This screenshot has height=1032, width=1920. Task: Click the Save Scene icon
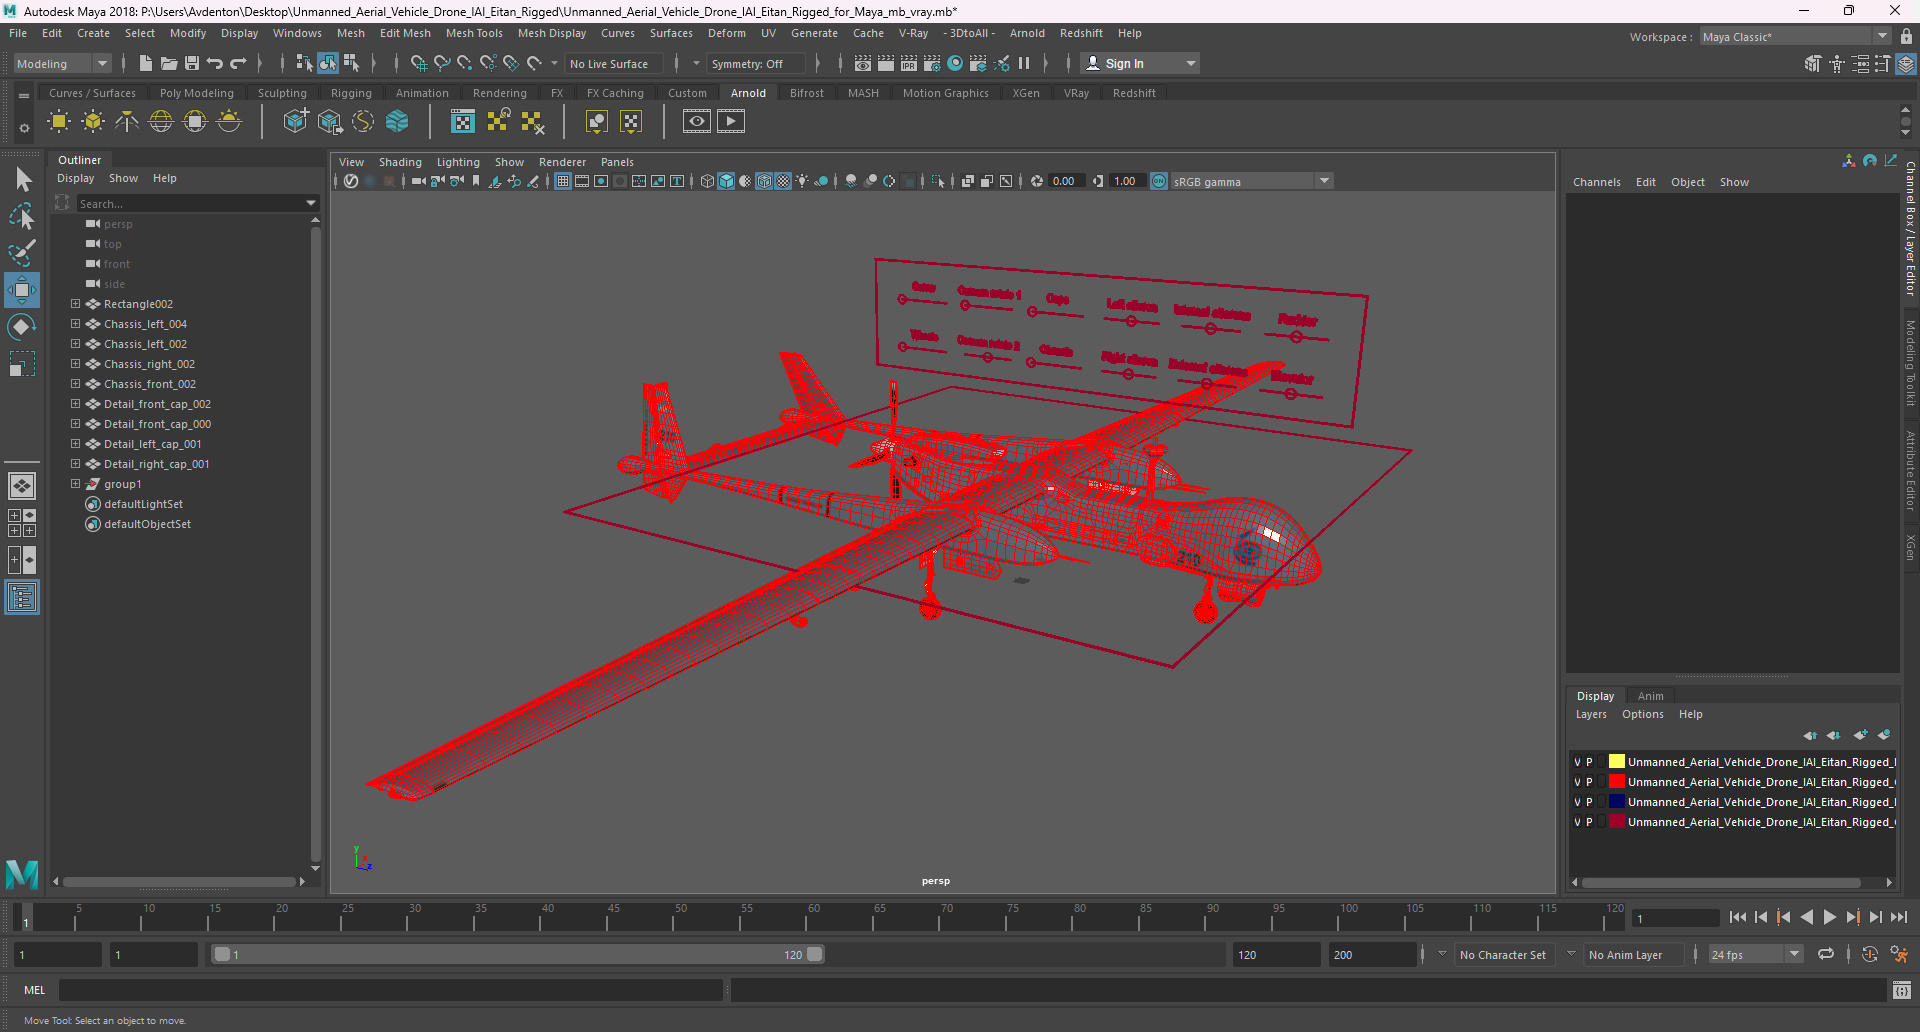pos(192,63)
